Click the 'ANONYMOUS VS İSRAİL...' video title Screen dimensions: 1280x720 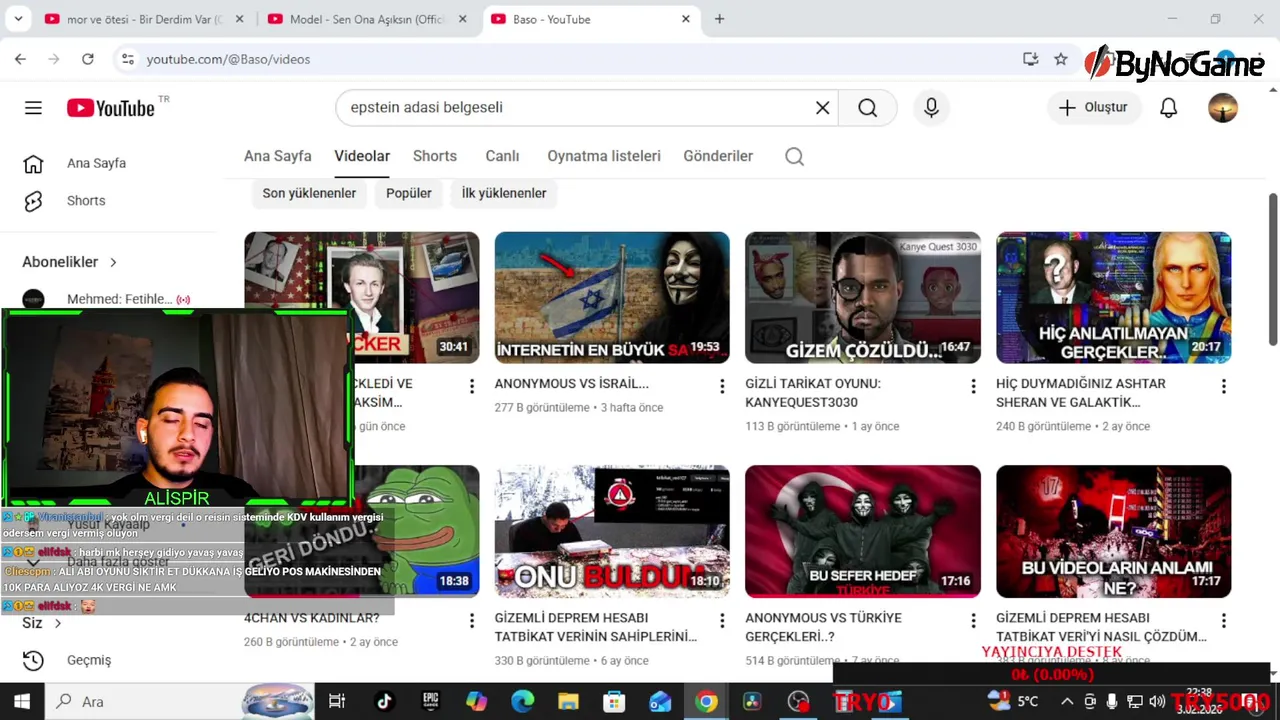tap(571, 384)
